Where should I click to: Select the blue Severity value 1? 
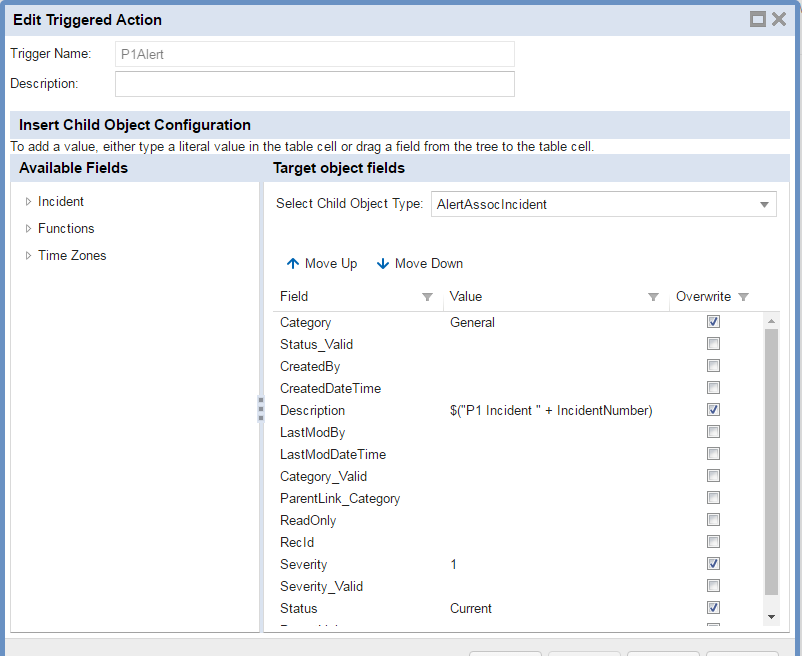[x=453, y=564]
